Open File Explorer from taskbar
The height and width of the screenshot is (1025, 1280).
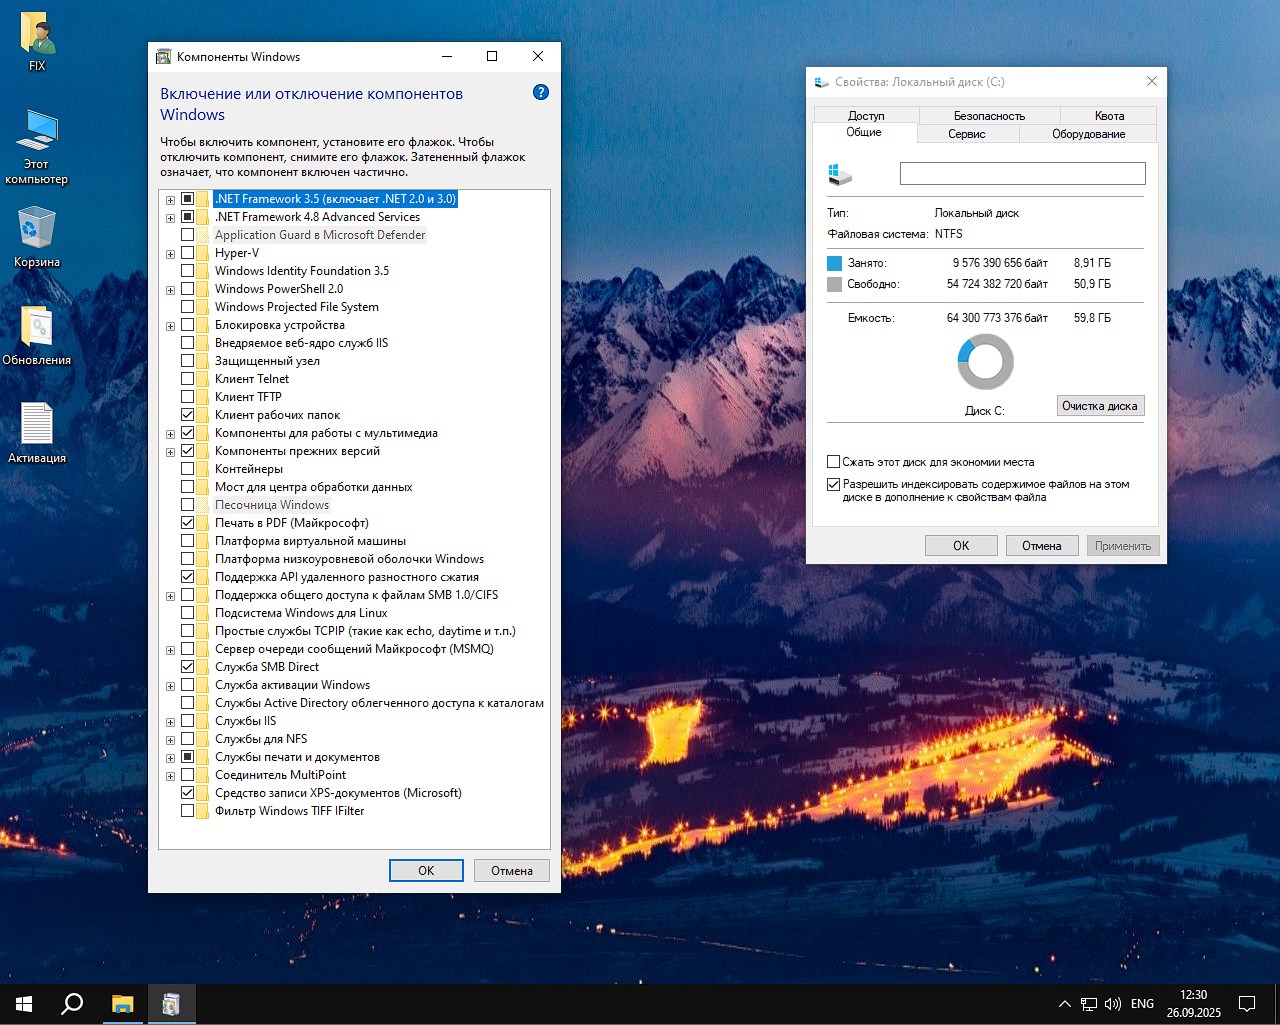pos(122,1004)
